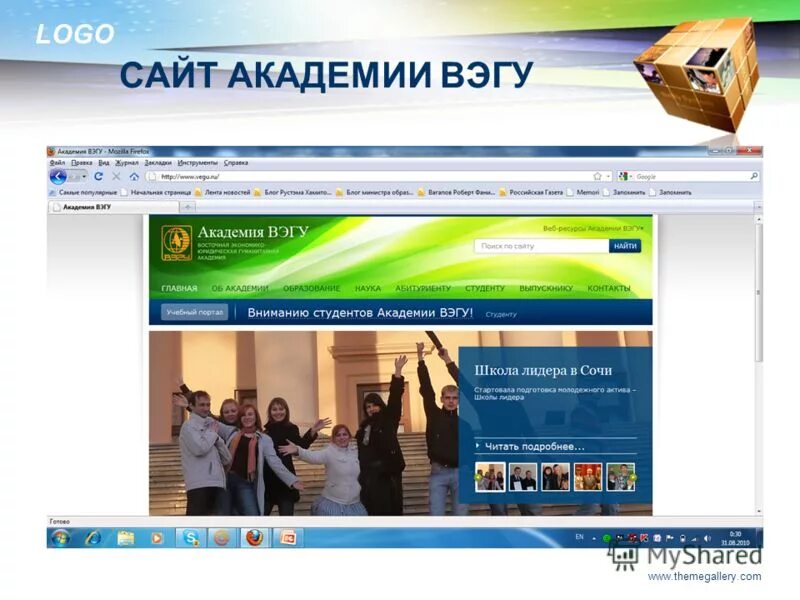This screenshot has width=800, height=600.
Task: Open the Windows Start button
Action: point(61,538)
